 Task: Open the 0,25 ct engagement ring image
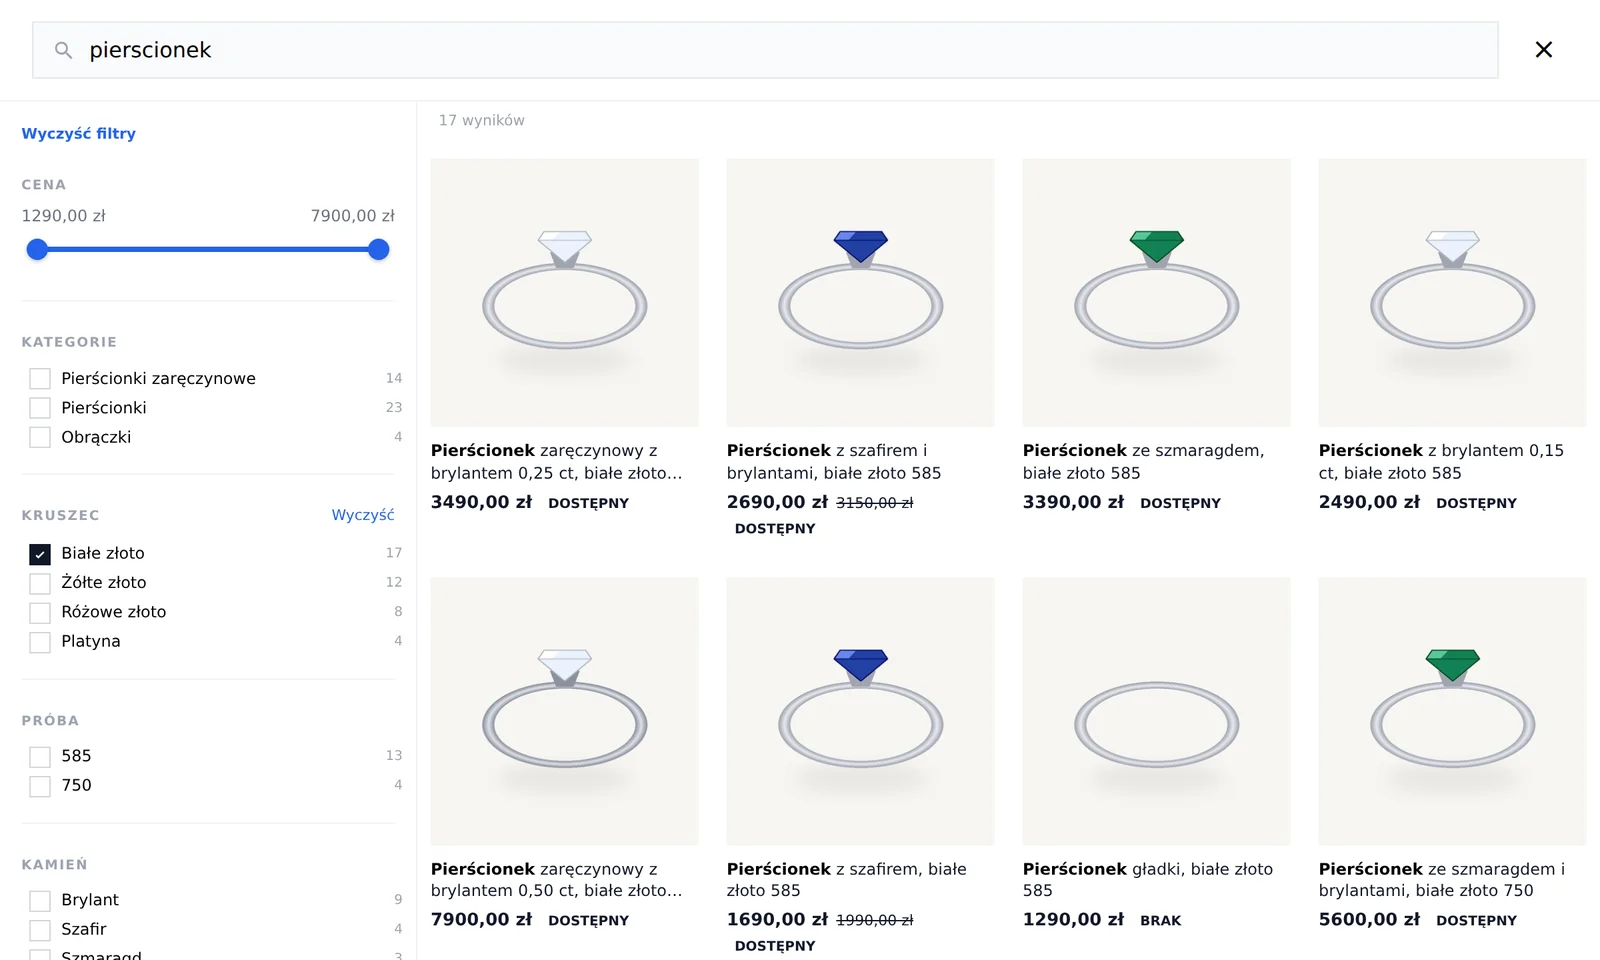tap(565, 293)
